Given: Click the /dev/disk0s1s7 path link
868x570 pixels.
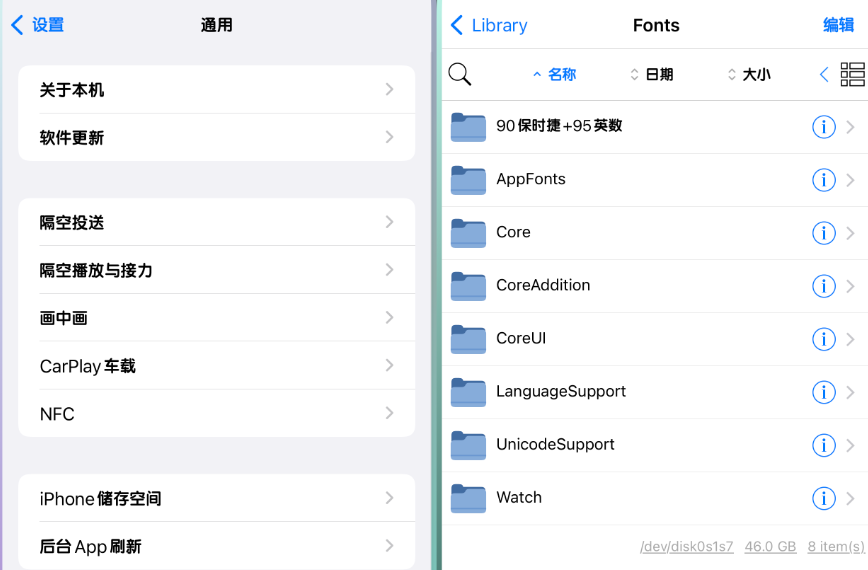Looking at the screenshot, I should click(686, 547).
